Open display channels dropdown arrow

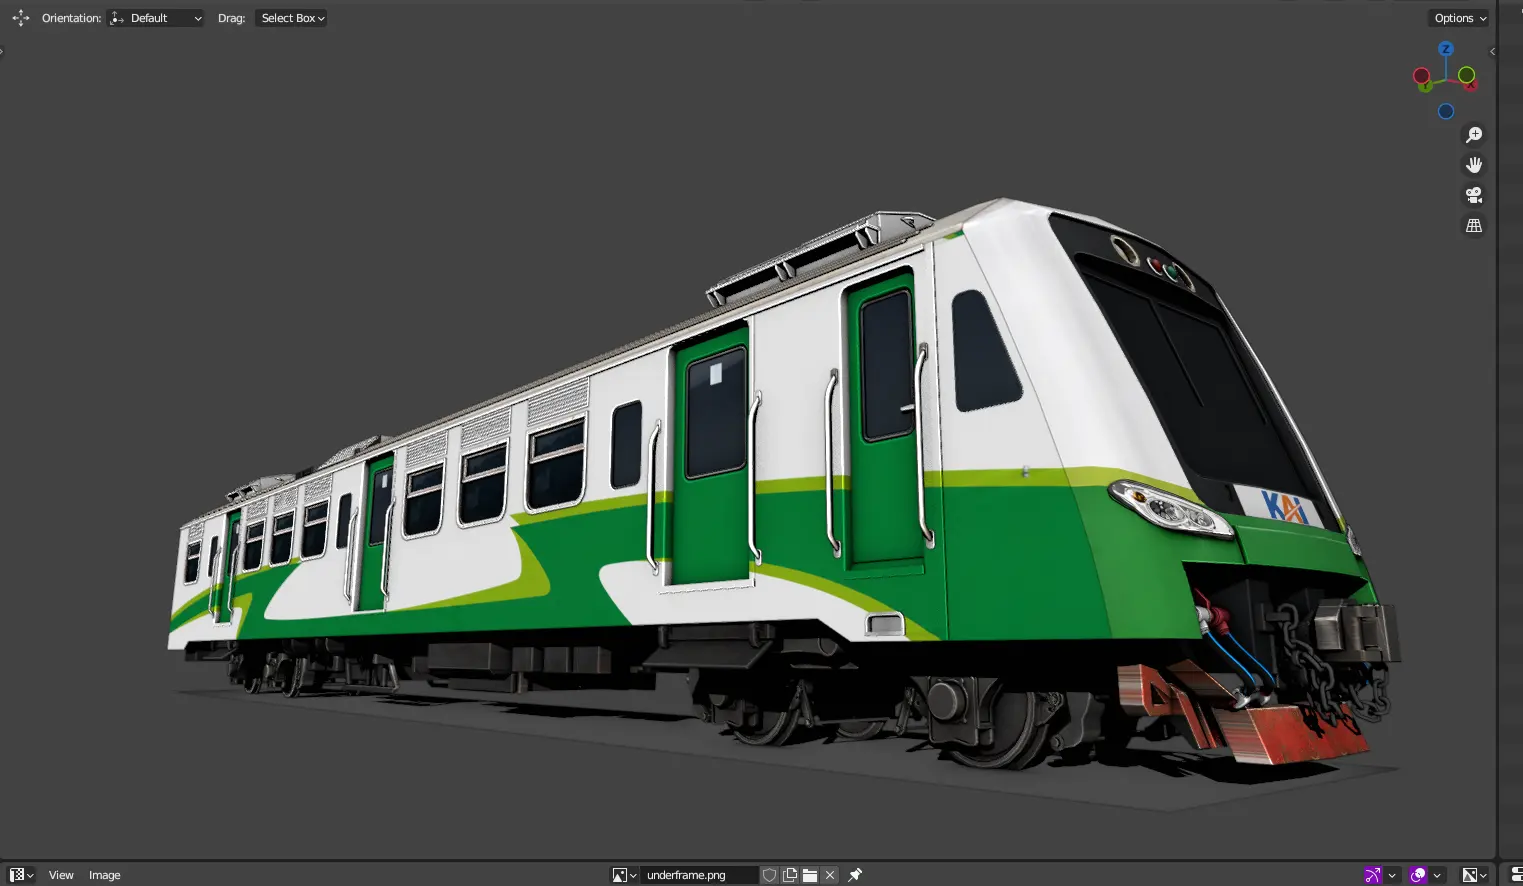click(x=1484, y=875)
